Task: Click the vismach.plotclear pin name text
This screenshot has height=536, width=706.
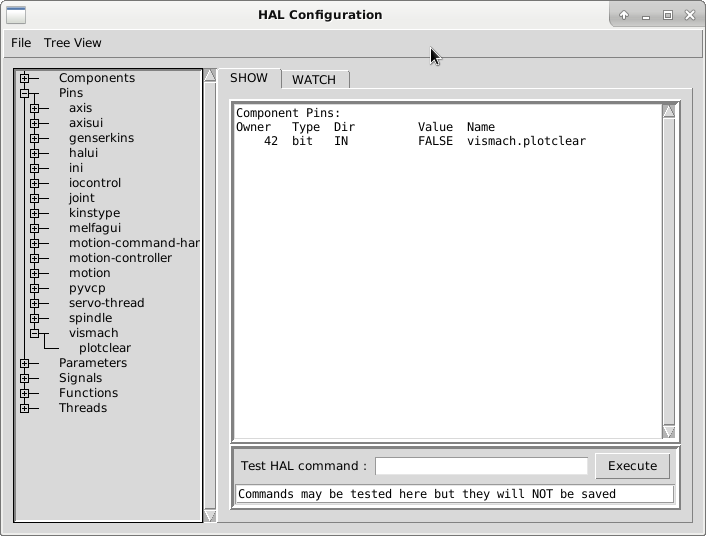Action: tap(526, 141)
